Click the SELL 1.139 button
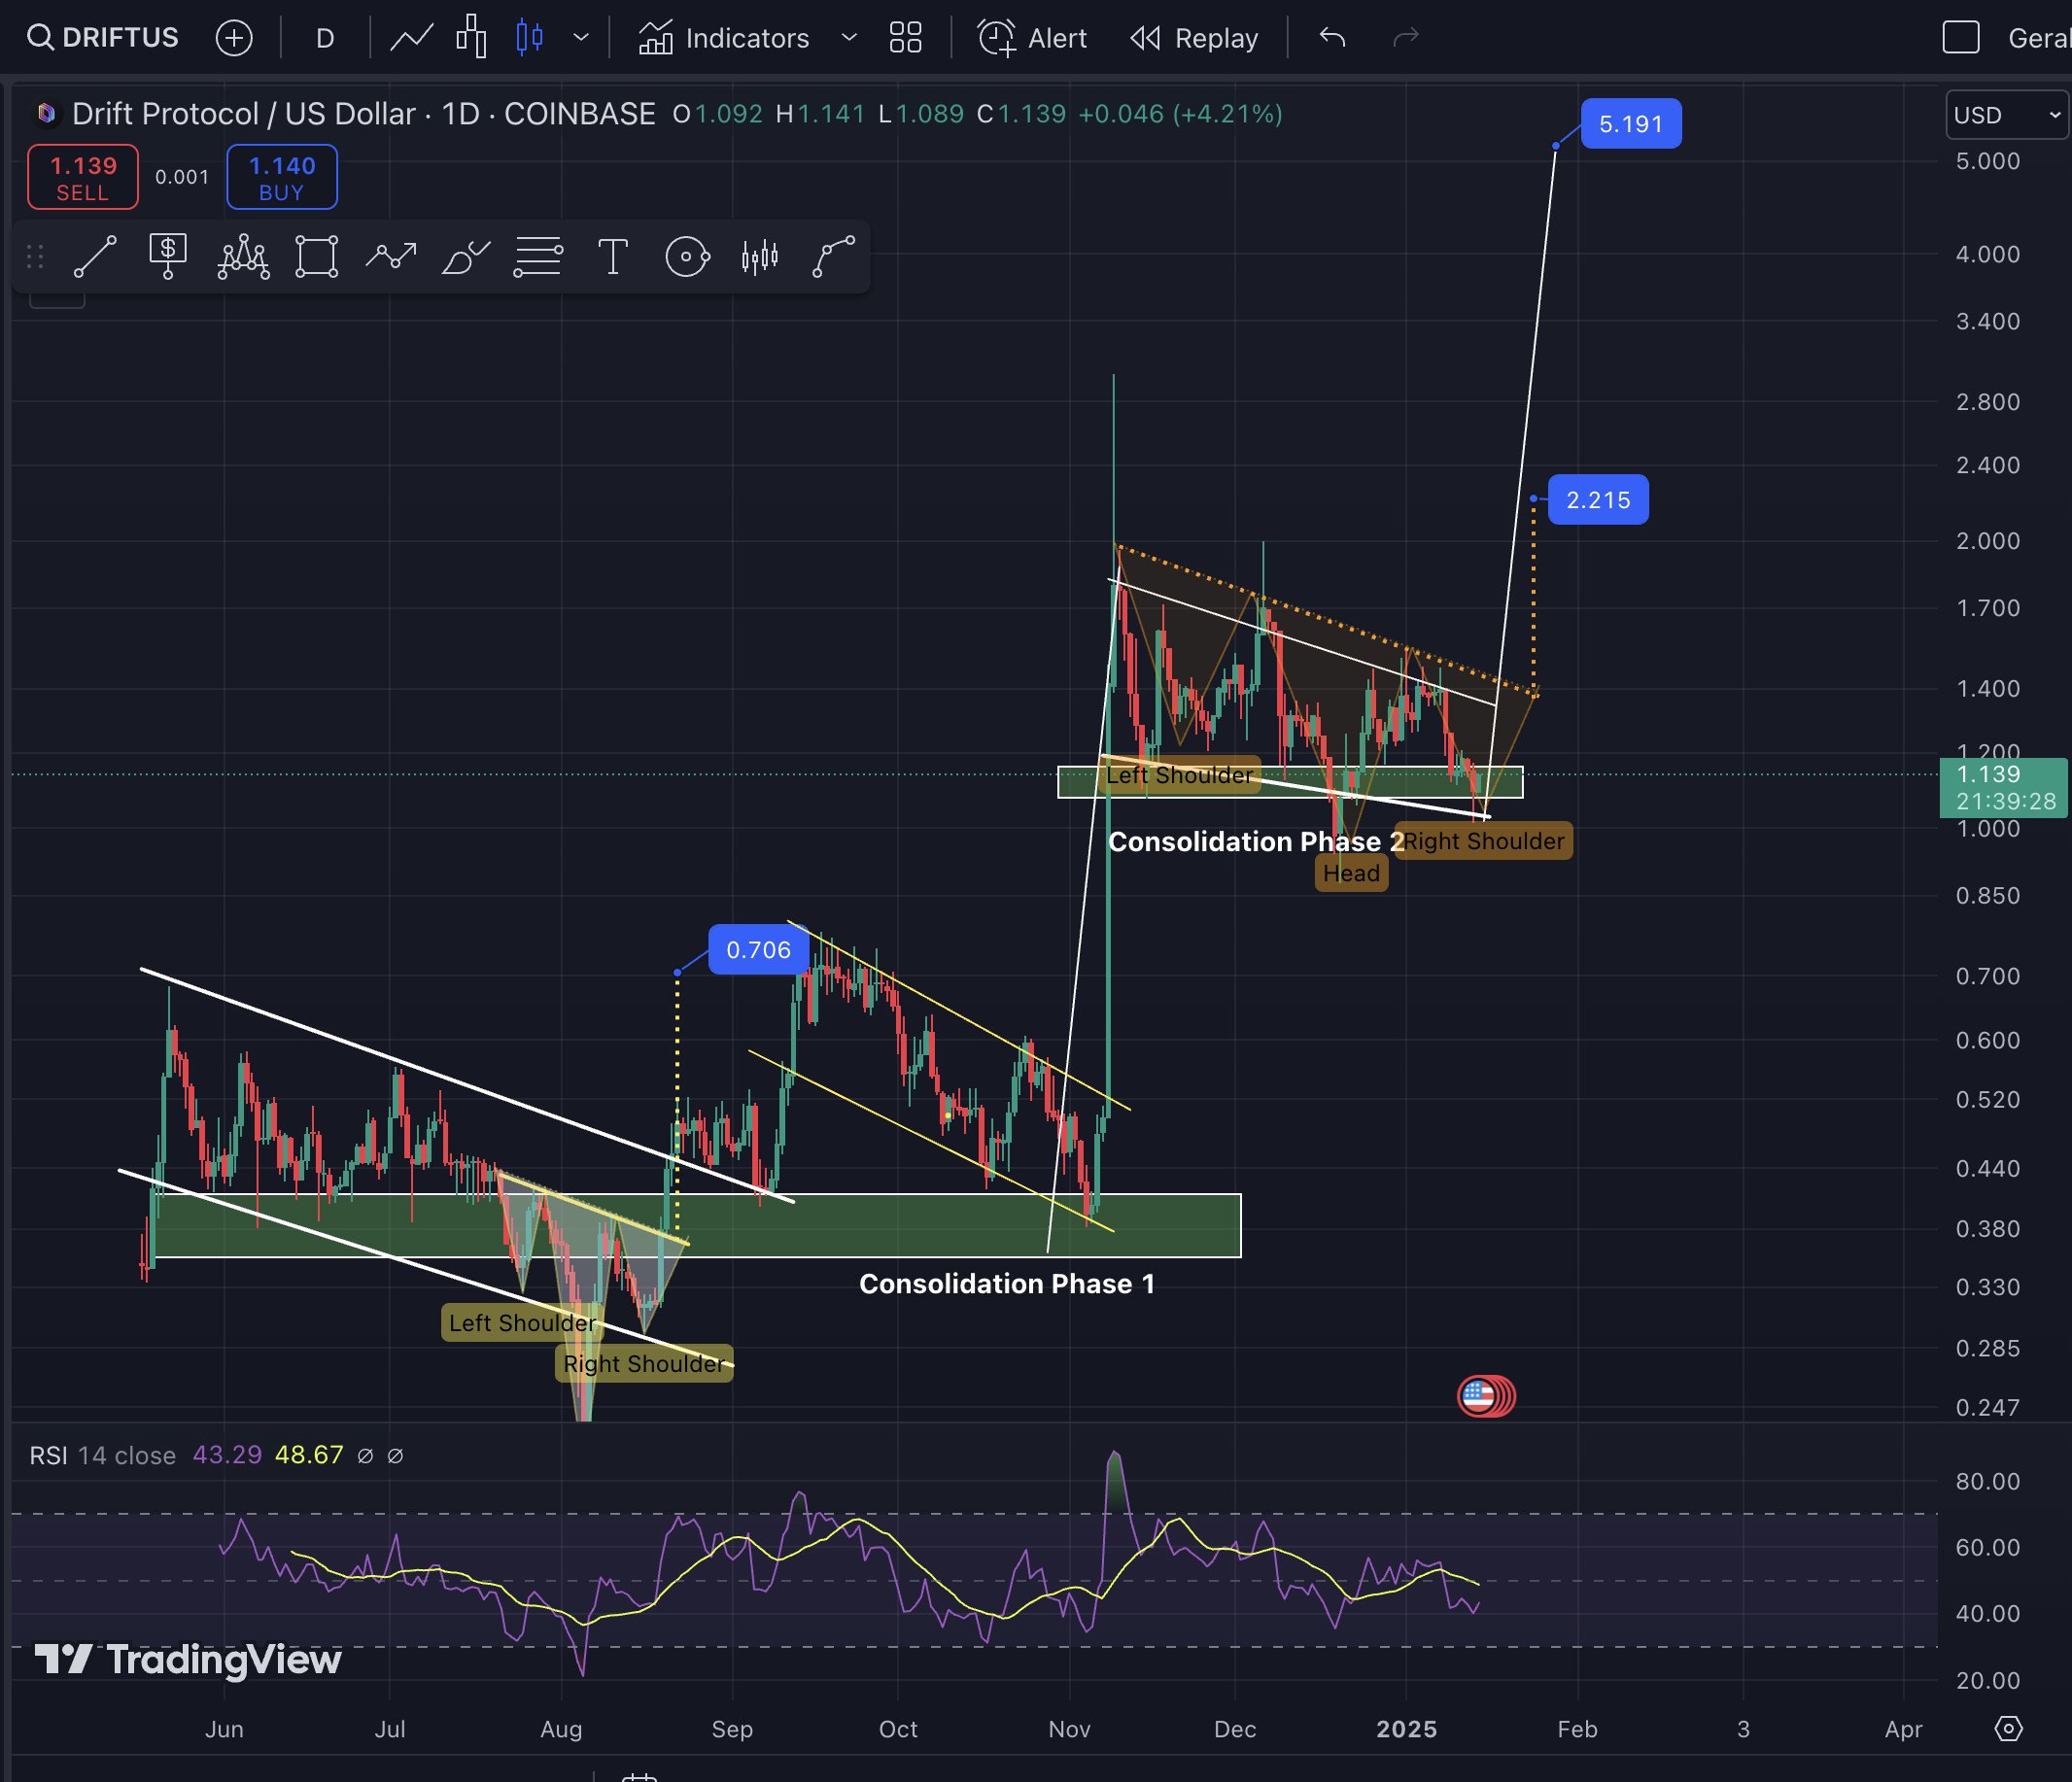This screenshot has height=1782, width=2072. [83, 177]
